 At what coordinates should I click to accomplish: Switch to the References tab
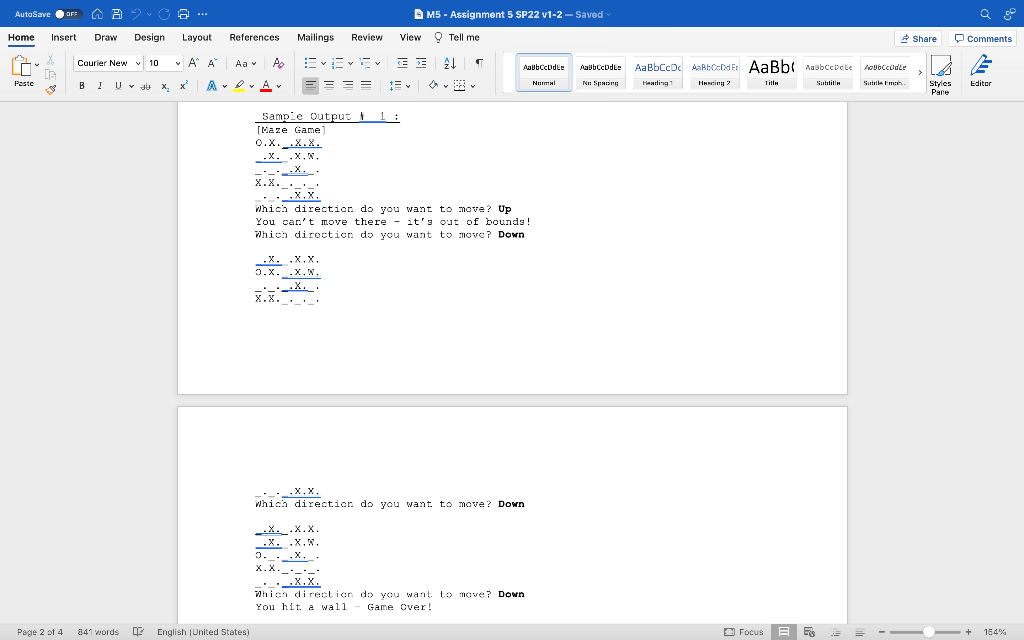(x=254, y=37)
